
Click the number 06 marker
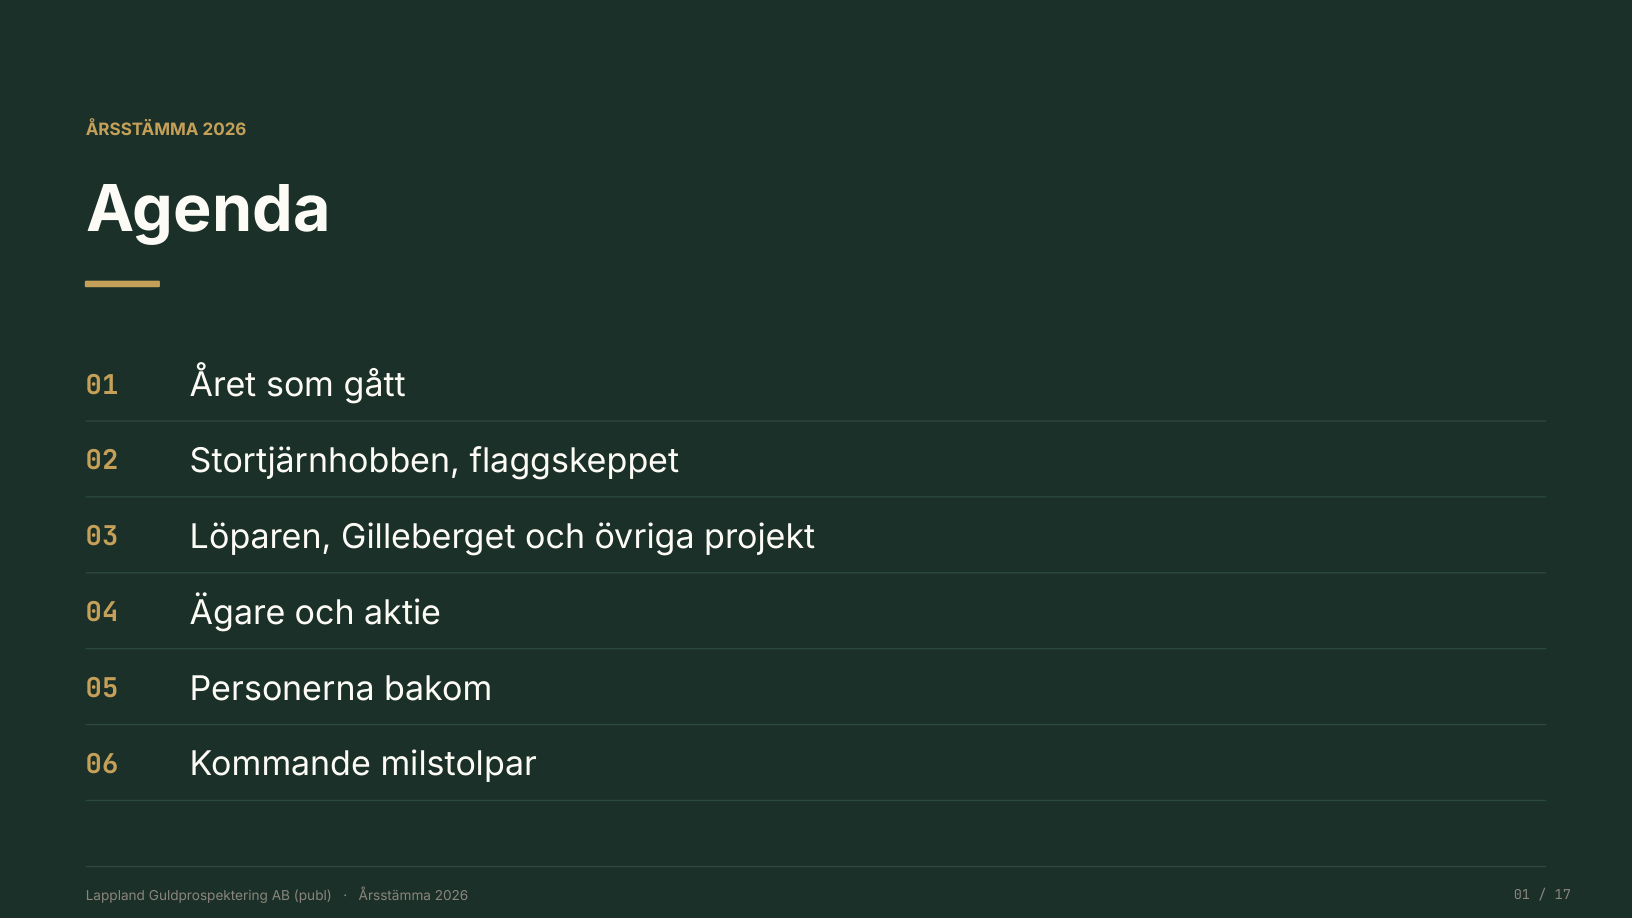point(102,764)
